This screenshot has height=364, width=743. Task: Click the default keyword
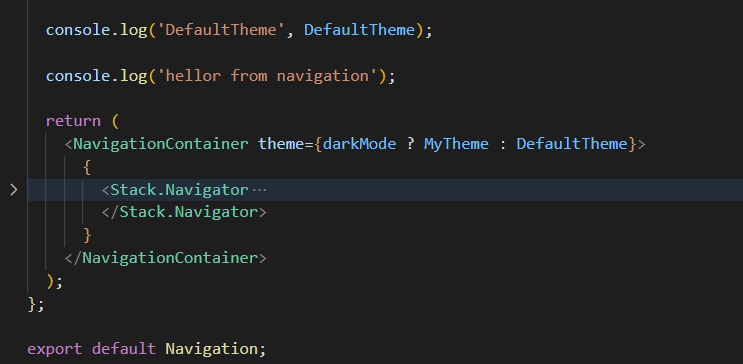(x=124, y=349)
